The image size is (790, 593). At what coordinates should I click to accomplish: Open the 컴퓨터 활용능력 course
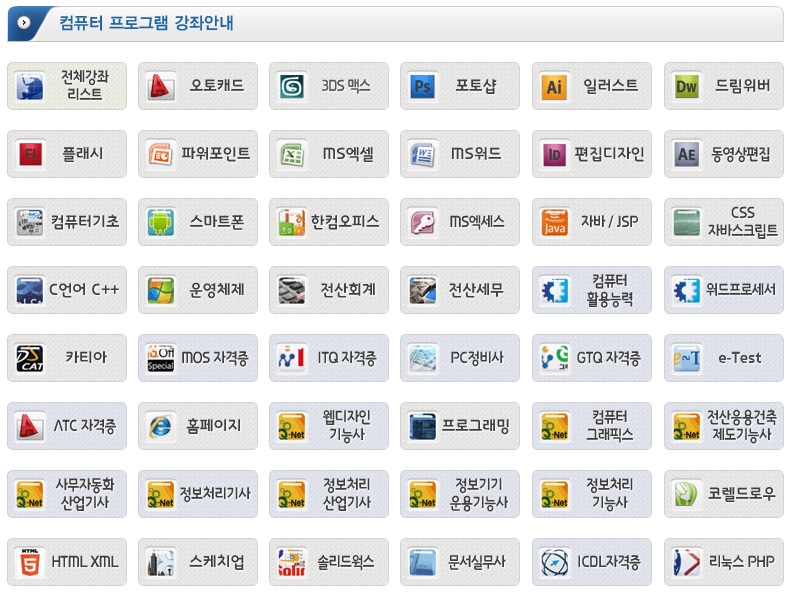592,290
